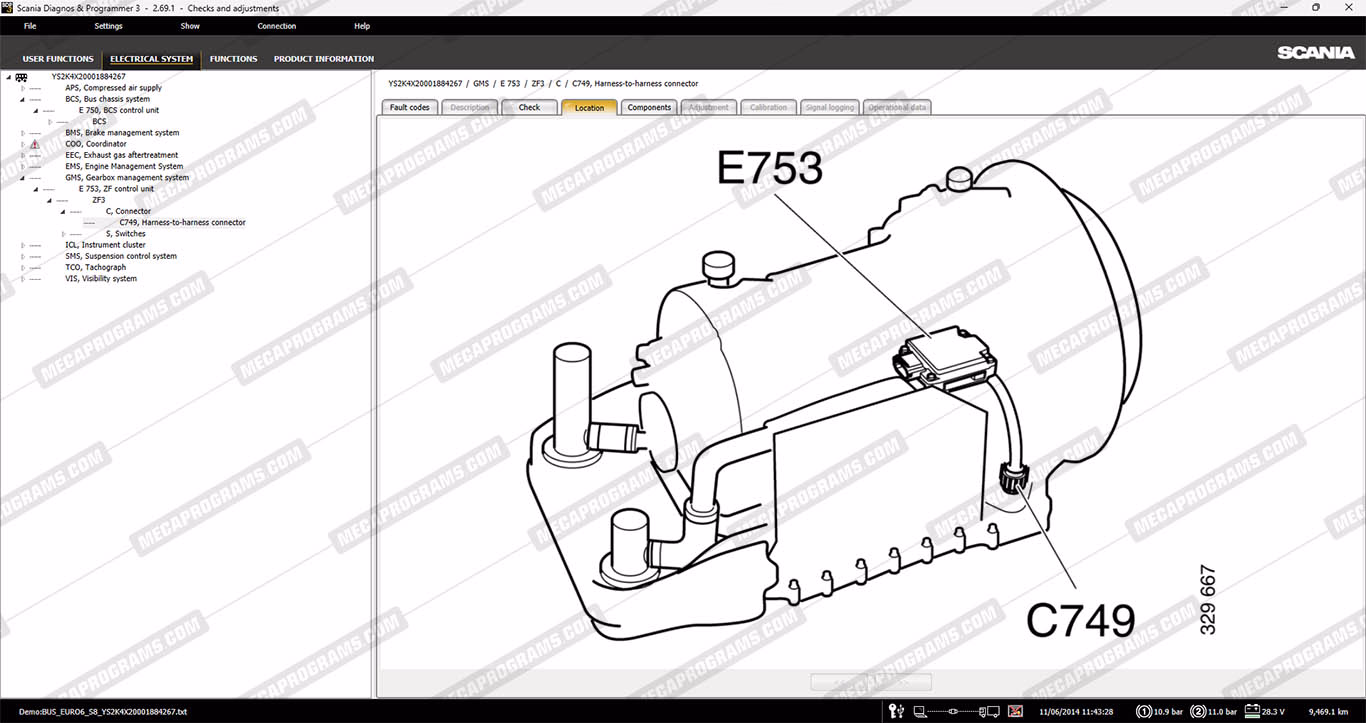The height and width of the screenshot is (723, 1366).
Task: Click the red crossed-out status icon
Action: point(1015,711)
